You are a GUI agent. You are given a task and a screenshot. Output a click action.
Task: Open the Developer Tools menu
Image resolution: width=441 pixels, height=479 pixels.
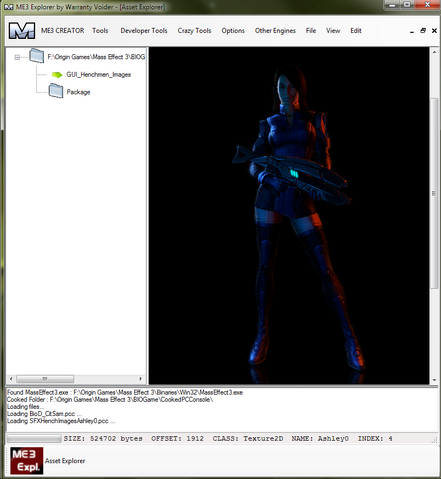pyautogui.click(x=144, y=31)
